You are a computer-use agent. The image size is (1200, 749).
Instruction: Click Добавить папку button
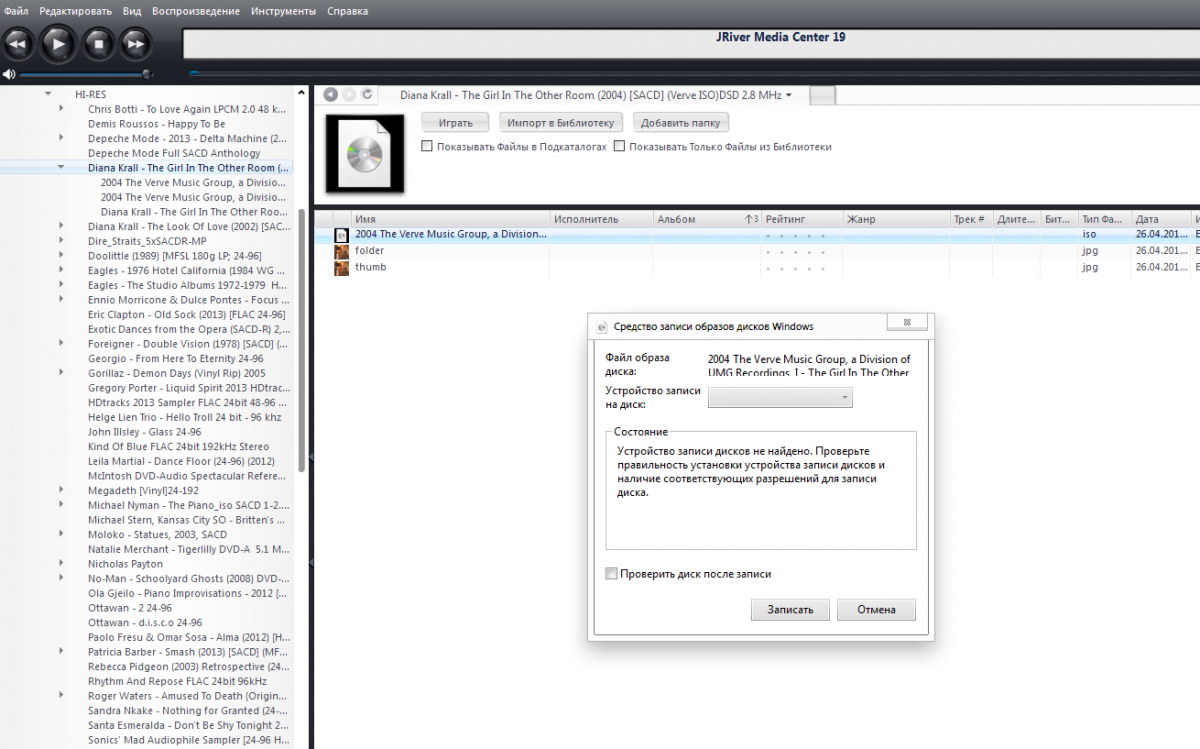point(681,122)
